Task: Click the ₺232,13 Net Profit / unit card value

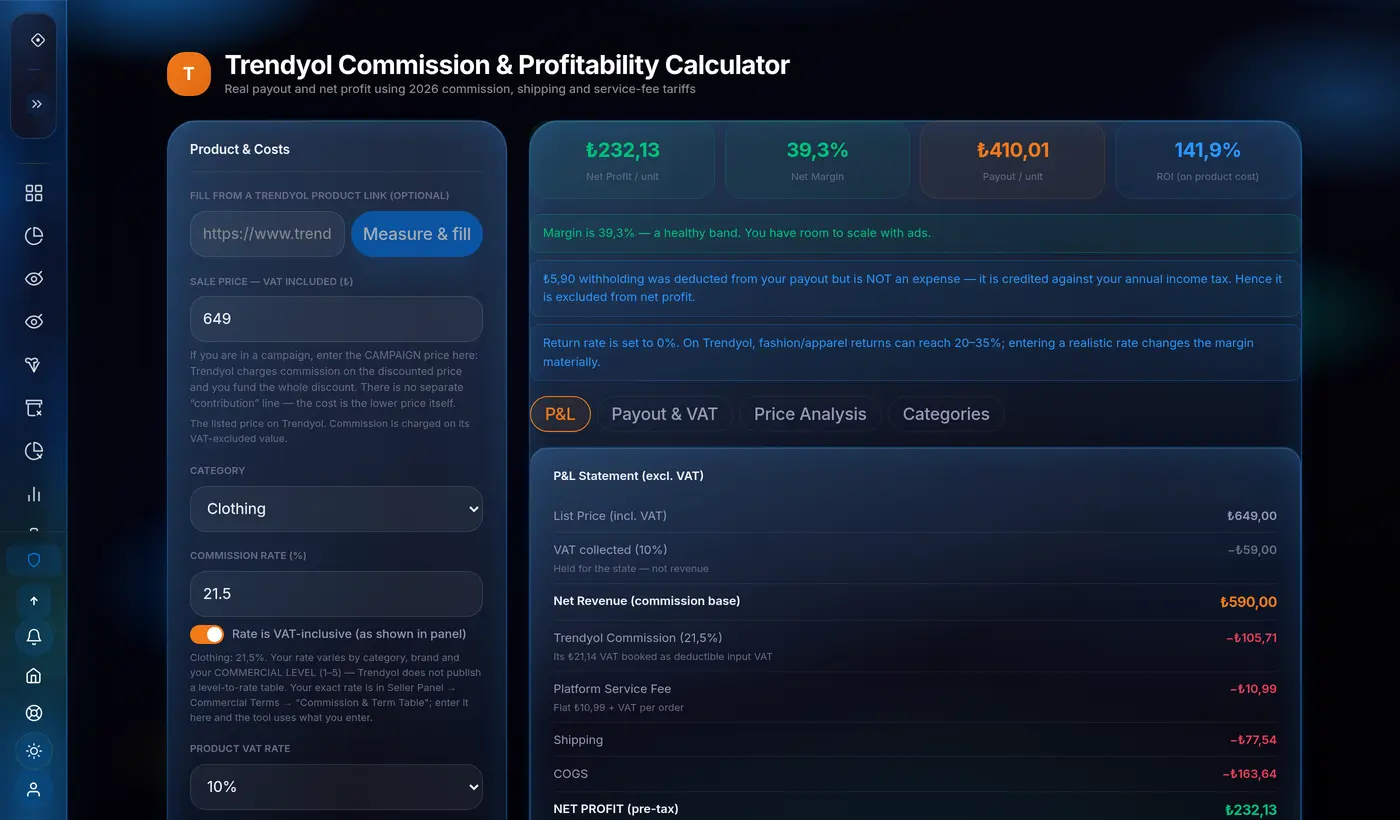Action: (622, 150)
